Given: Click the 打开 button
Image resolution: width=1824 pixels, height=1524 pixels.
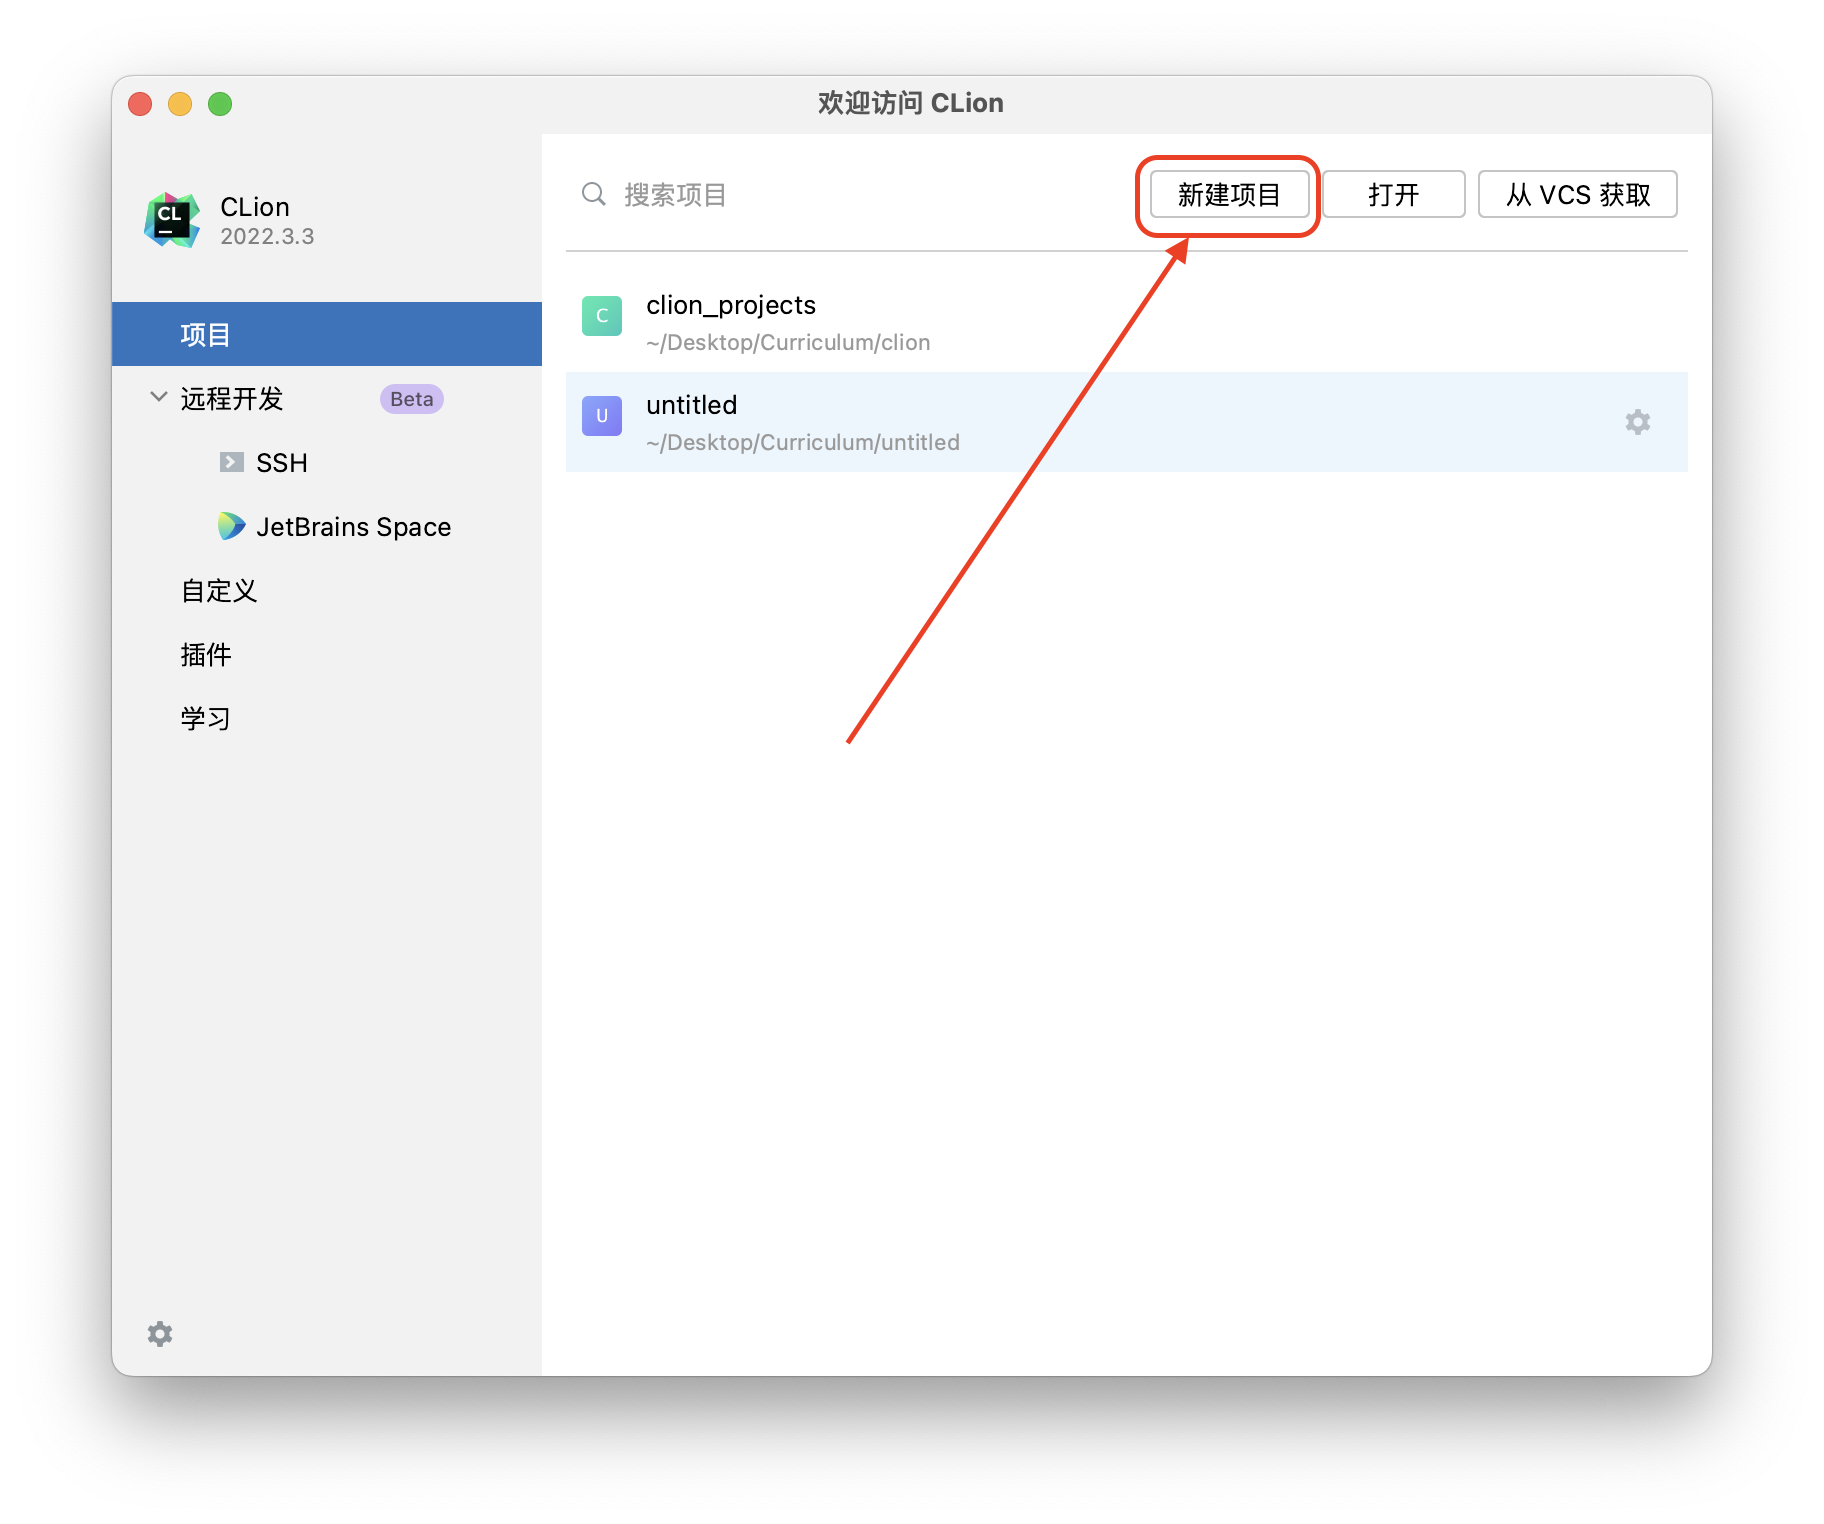Looking at the screenshot, I should point(1393,194).
